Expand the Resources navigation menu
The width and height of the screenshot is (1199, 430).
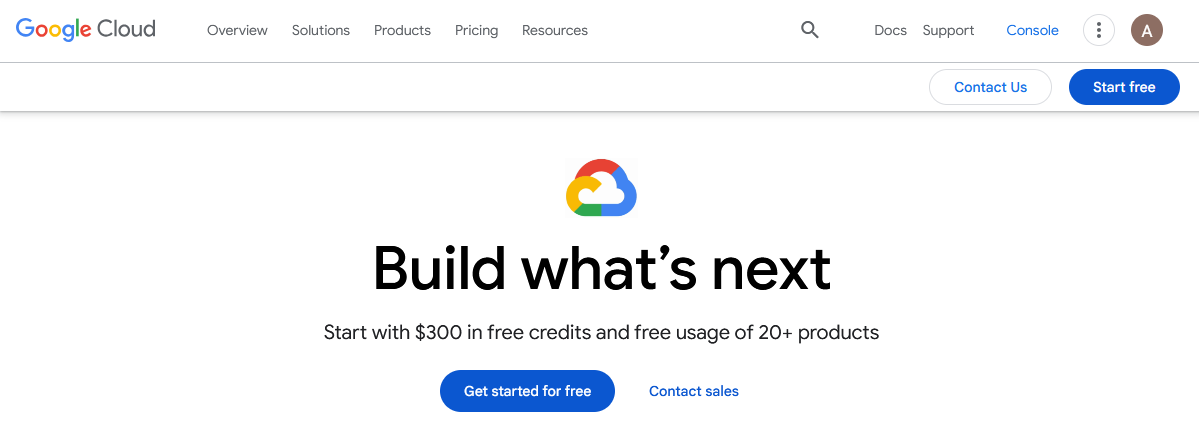(555, 30)
